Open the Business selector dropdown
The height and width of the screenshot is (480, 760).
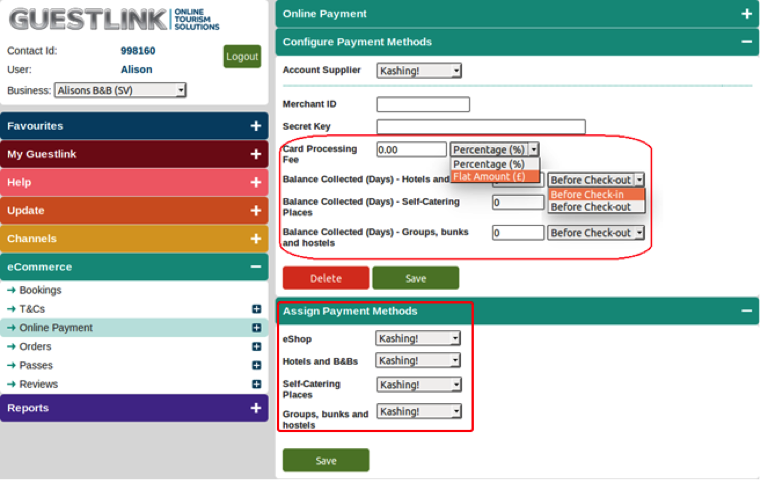(x=120, y=90)
